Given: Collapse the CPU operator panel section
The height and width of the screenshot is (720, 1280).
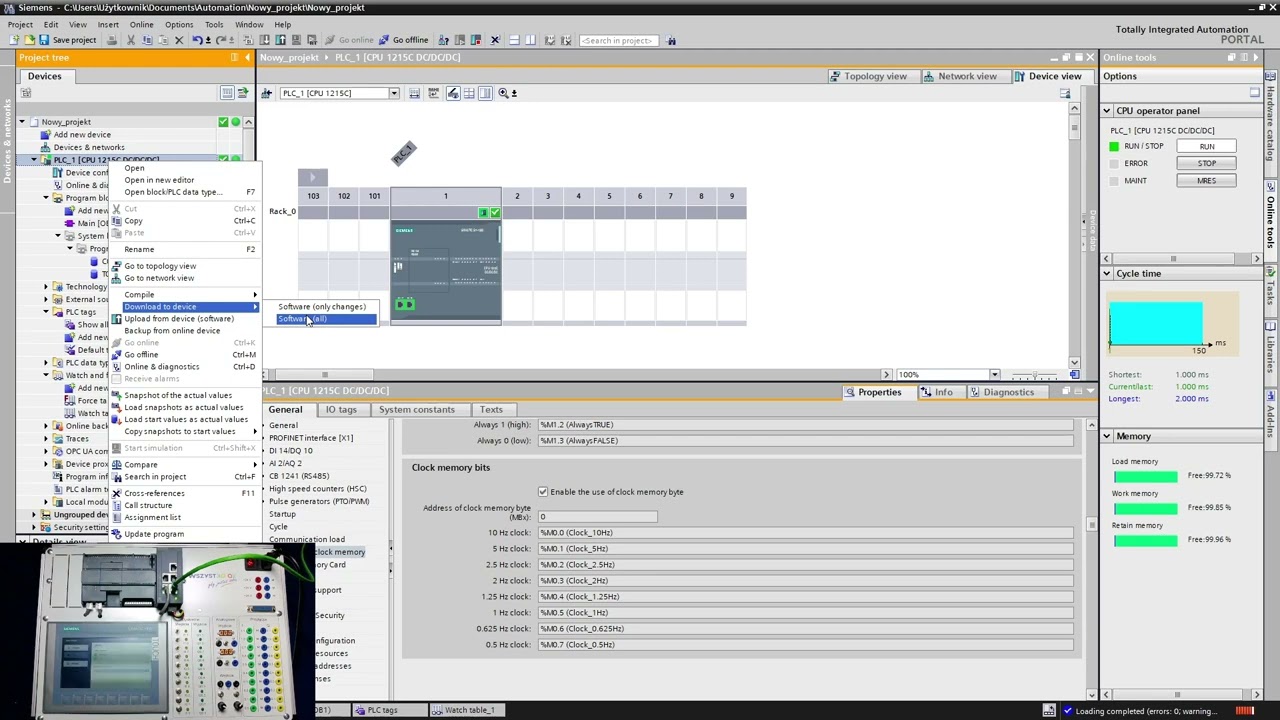Looking at the screenshot, I should tap(1107, 111).
